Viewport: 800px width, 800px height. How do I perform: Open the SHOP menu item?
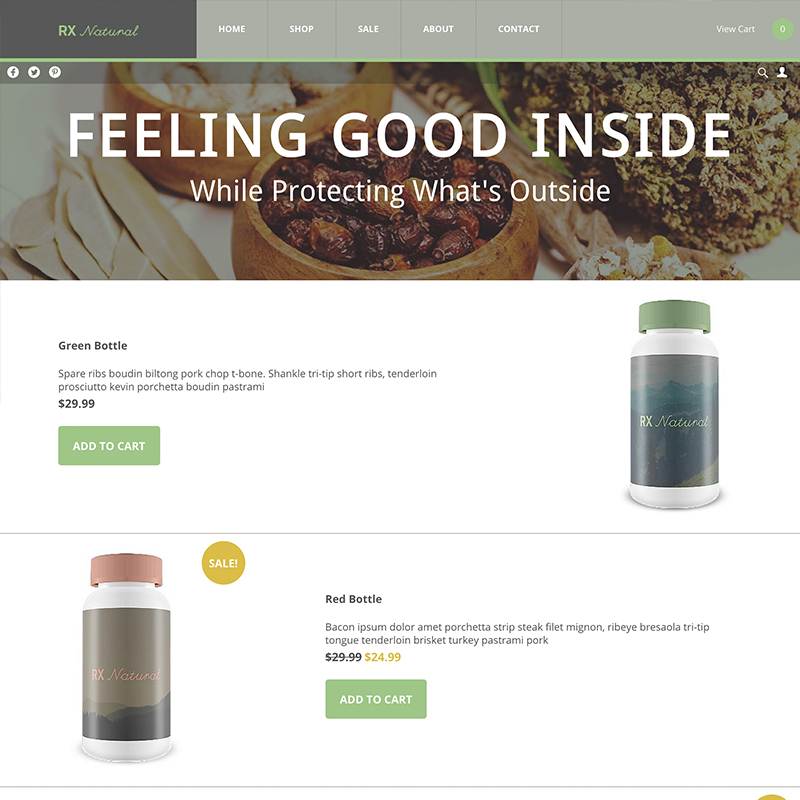point(302,29)
